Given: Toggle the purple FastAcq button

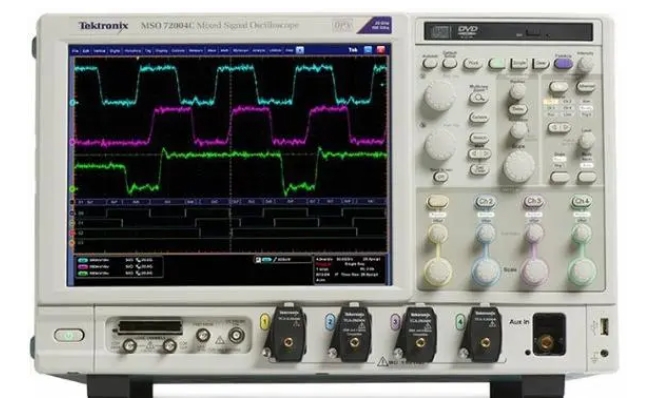Looking at the screenshot, I should [563, 63].
